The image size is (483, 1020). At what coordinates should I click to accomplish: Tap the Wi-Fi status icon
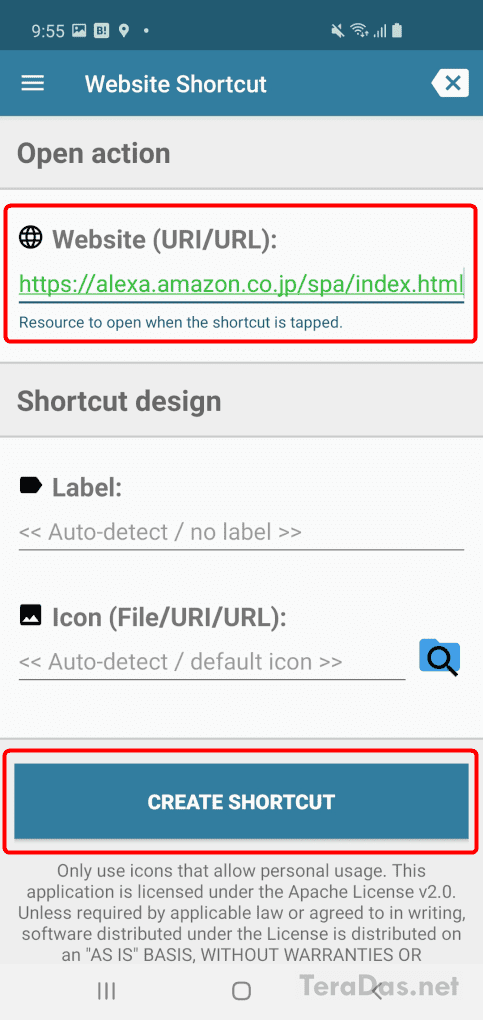(x=358, y=30)
